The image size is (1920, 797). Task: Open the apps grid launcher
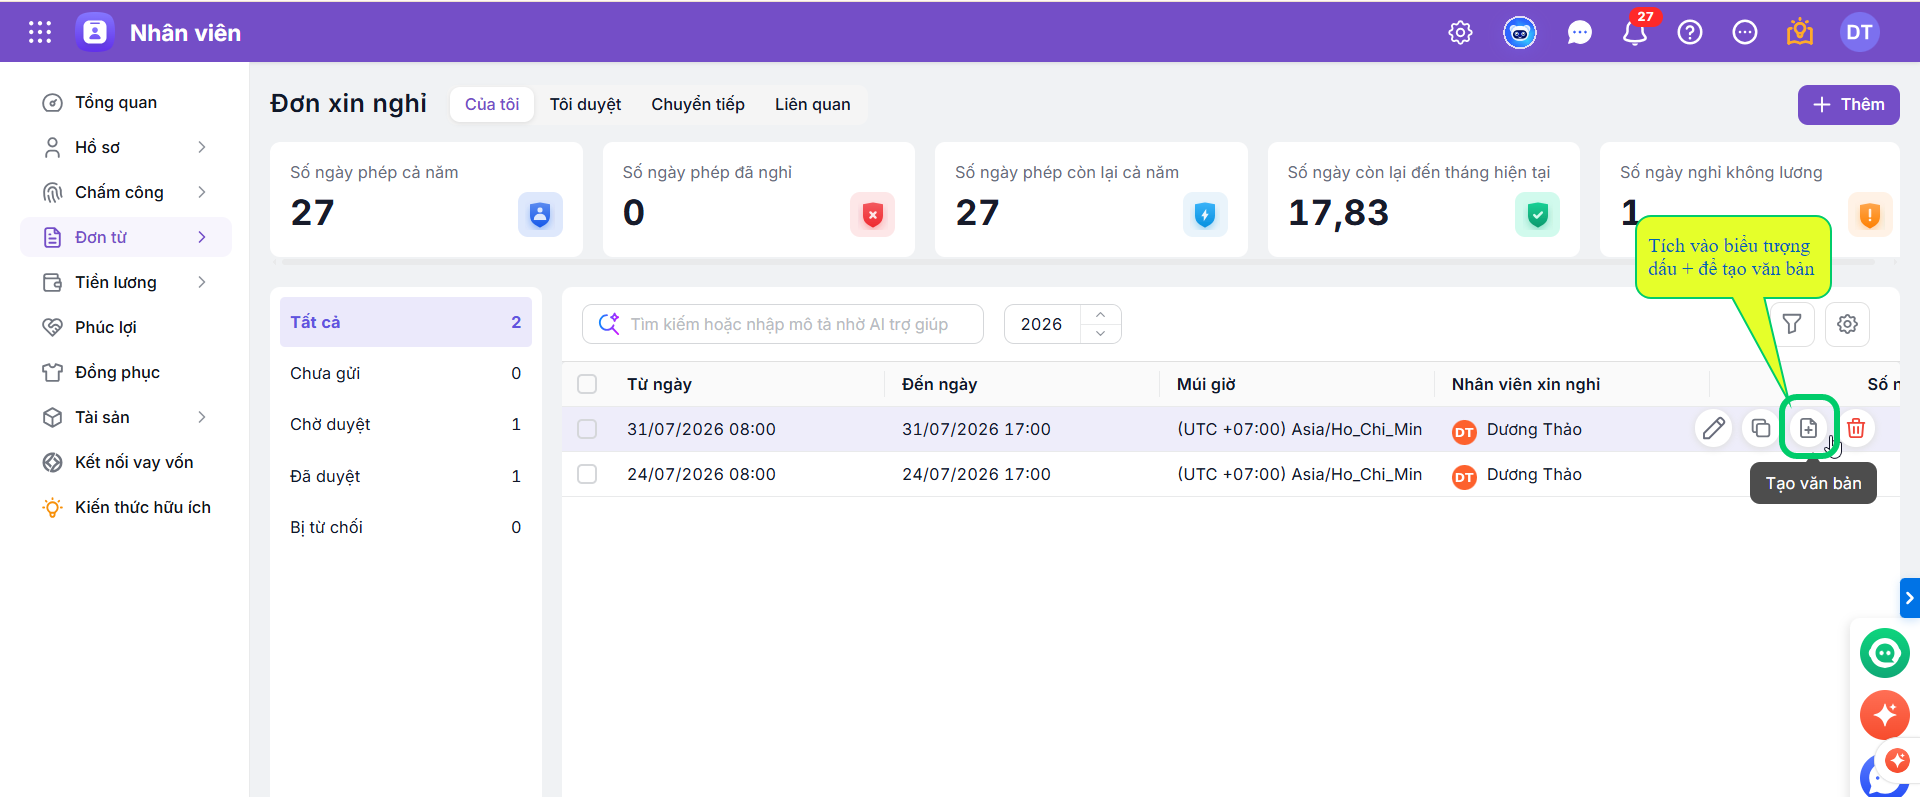40,32
